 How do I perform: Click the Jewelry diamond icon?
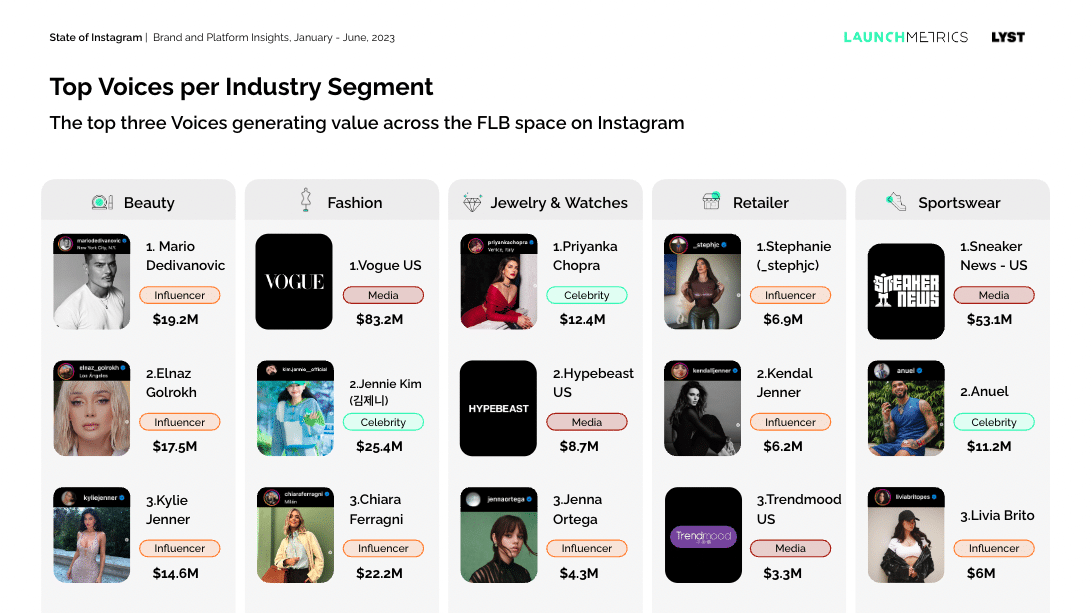[472, 202]
